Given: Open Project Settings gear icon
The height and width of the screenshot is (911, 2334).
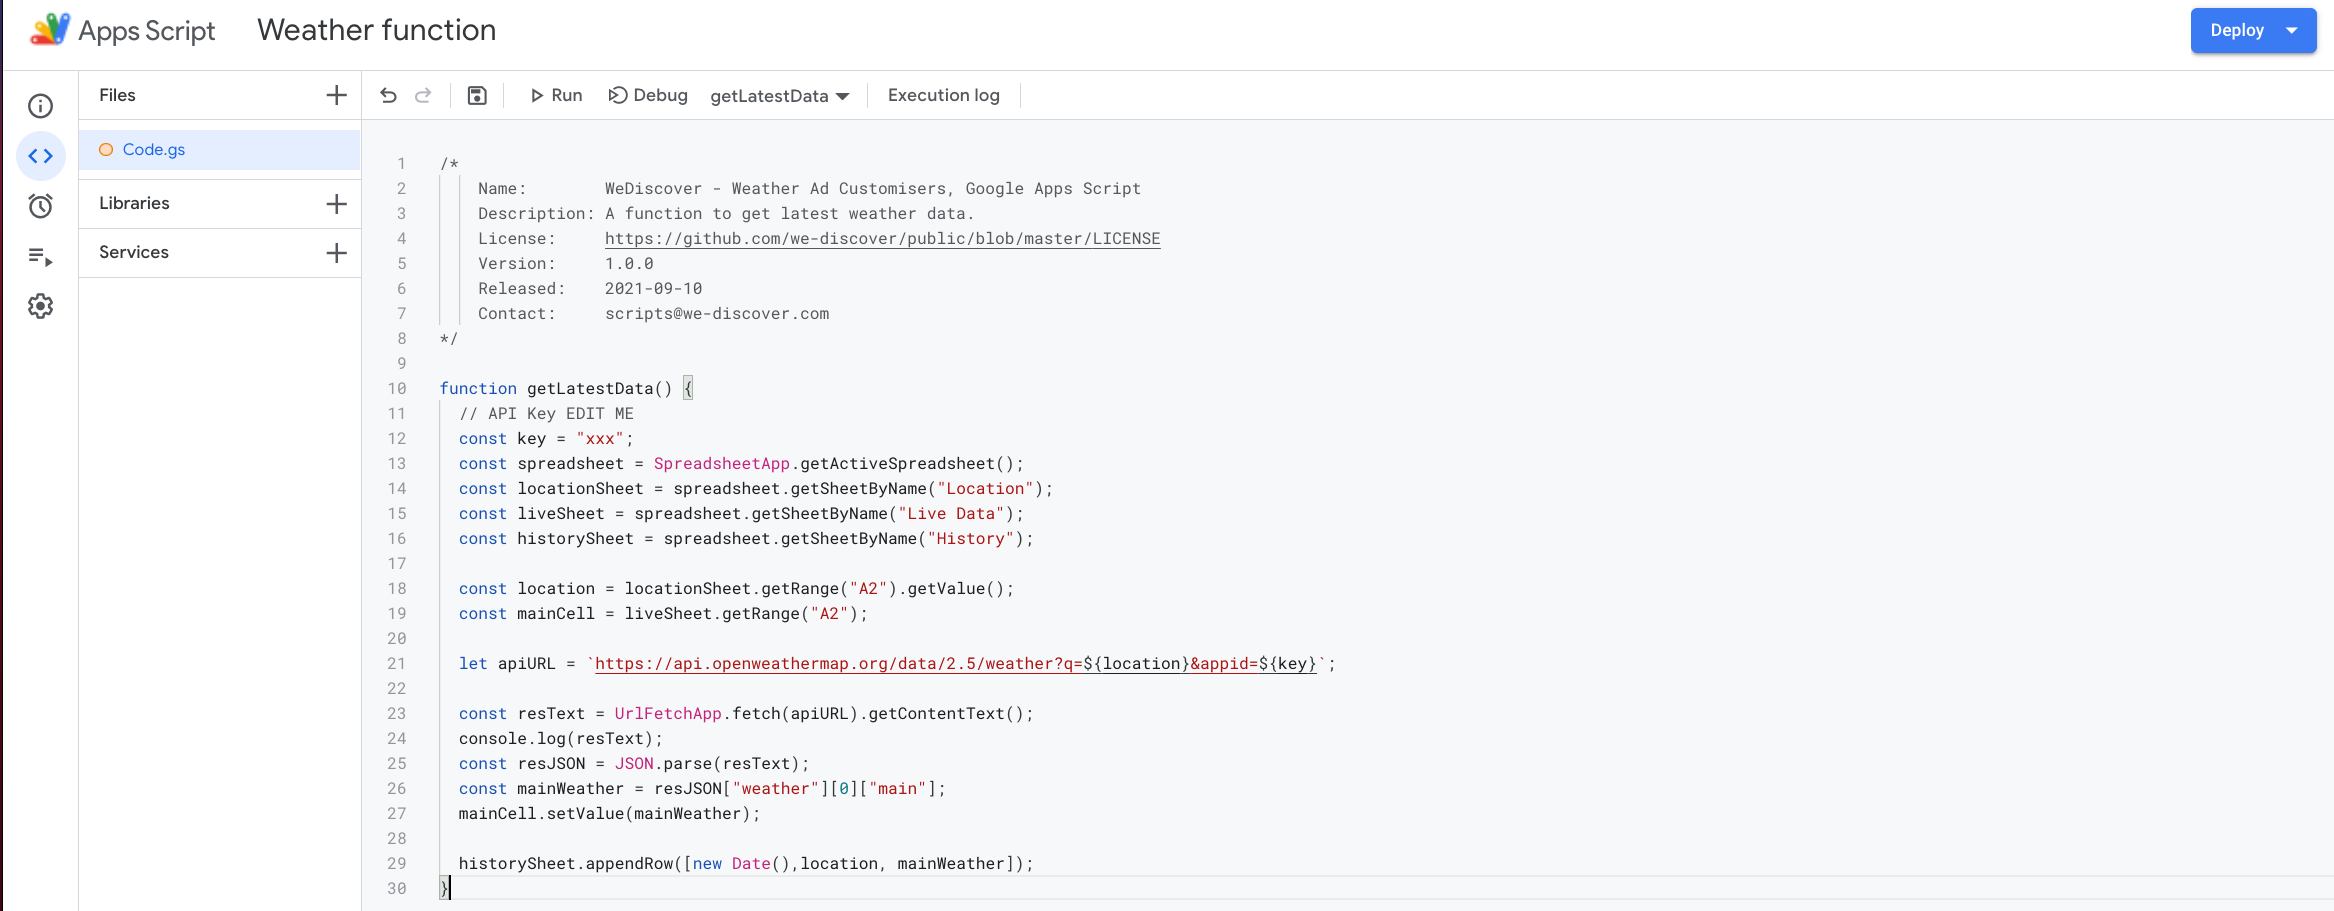Looking at the screenshot, I should [x=40, y=306].
